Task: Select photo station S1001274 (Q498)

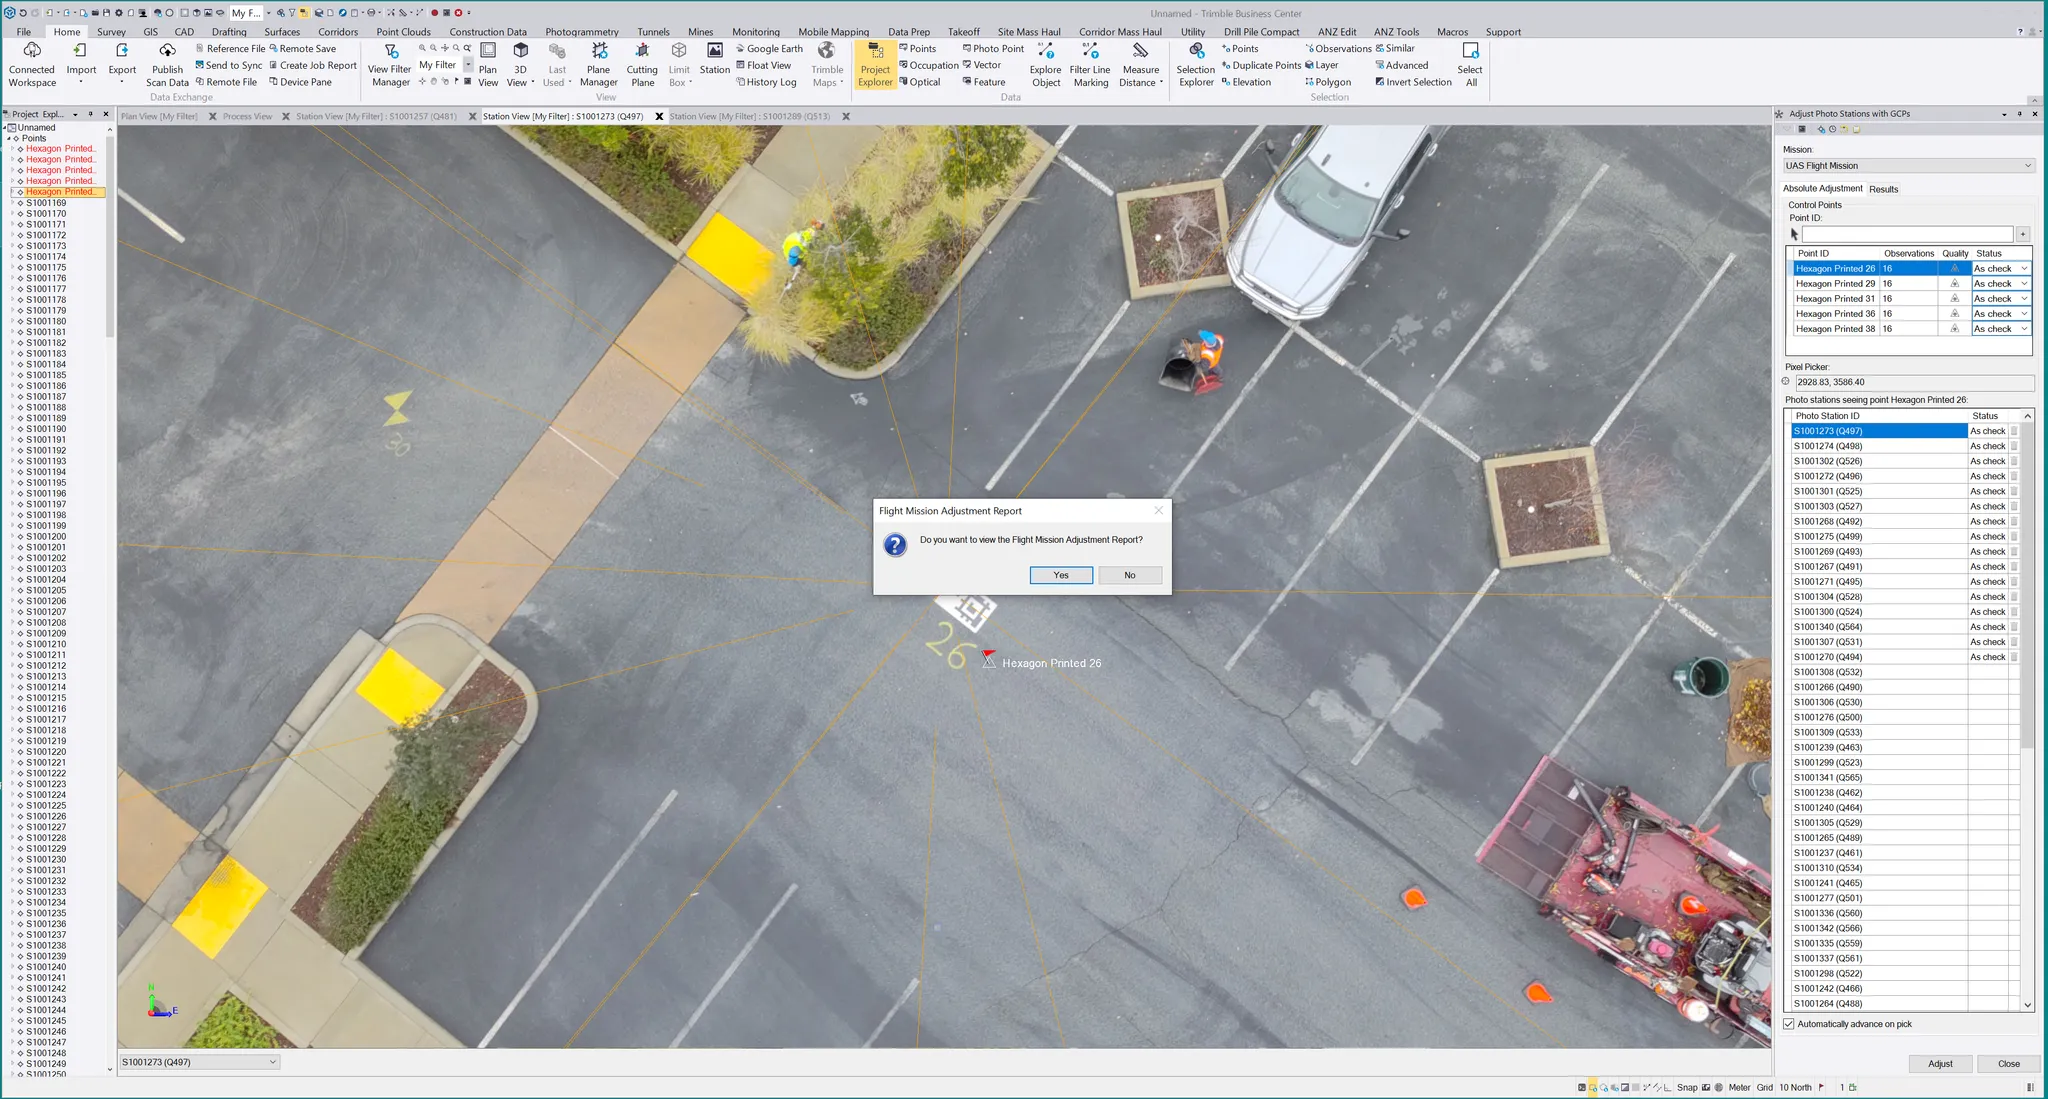Action: point(1878,446)
